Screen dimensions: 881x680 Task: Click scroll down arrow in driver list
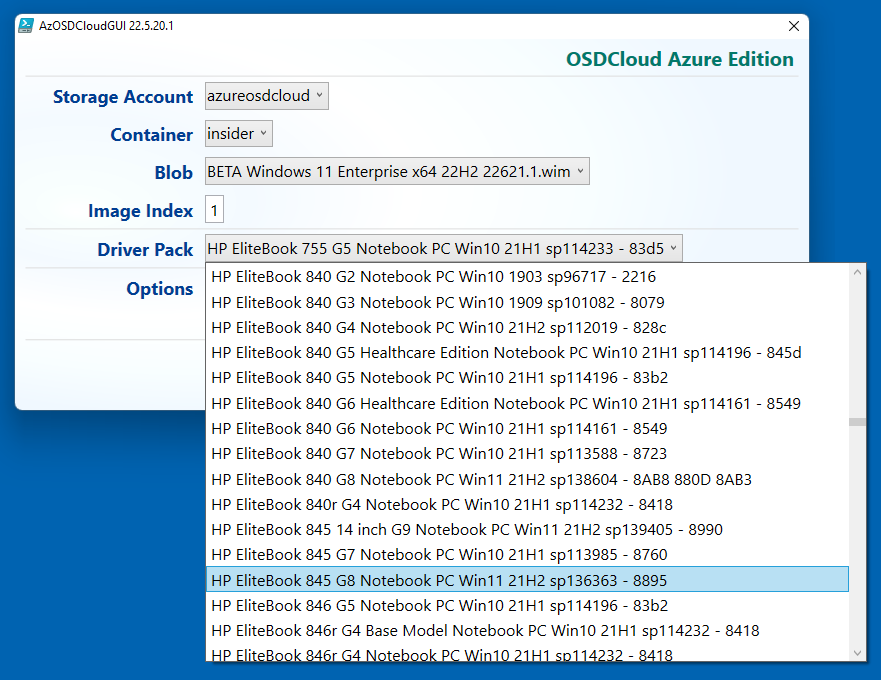coord(857,652)
